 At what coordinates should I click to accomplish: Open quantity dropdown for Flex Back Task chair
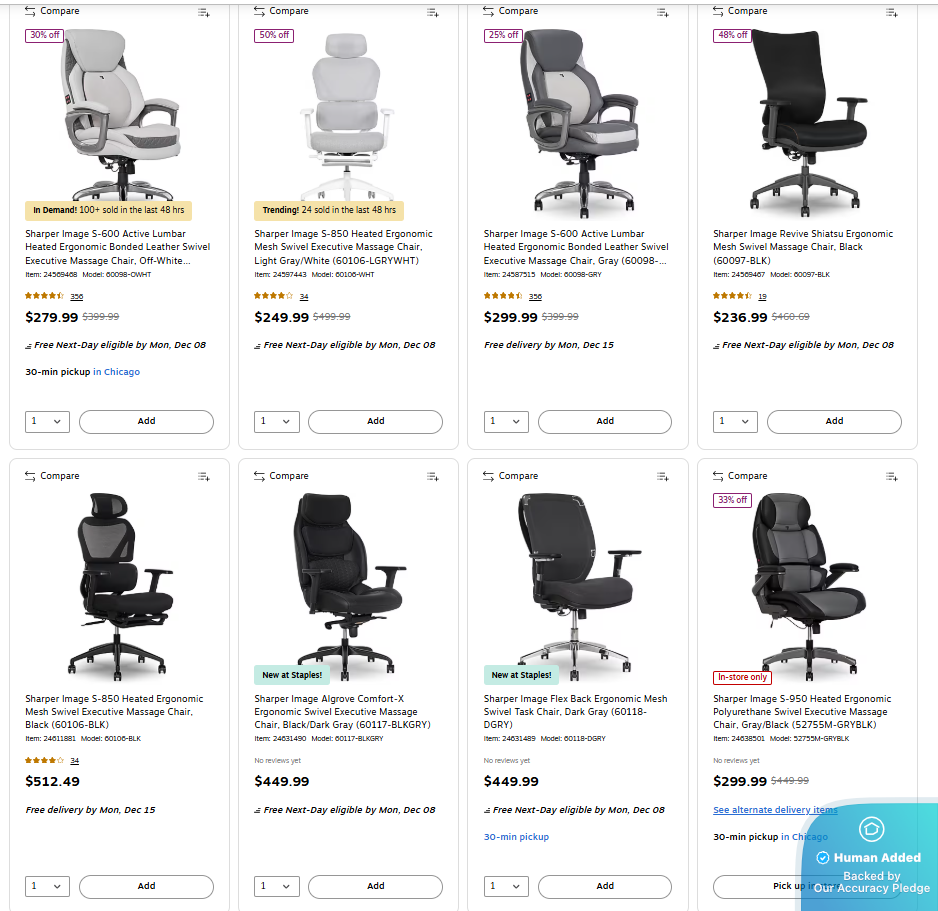506,886
